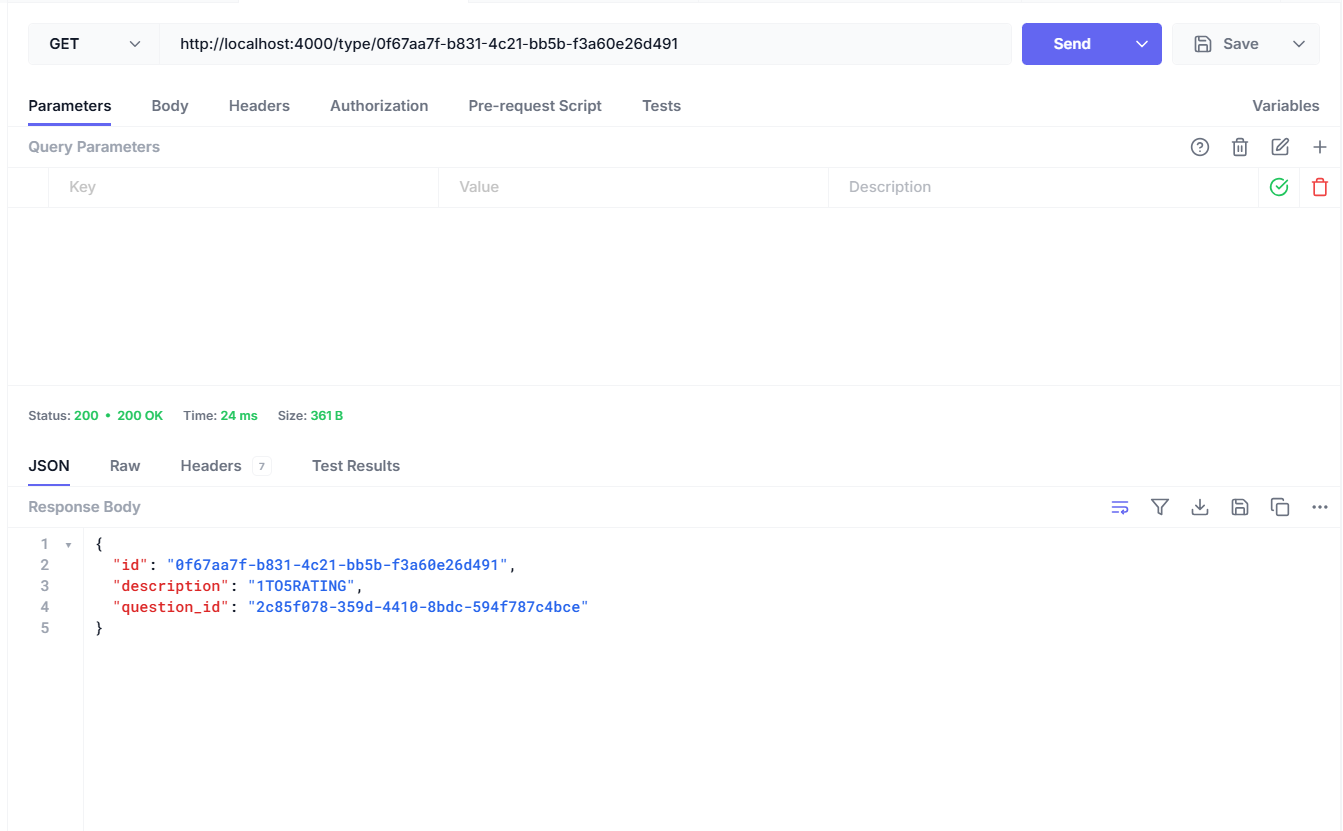Copy the response body to clipboard

pos(1280,507)
